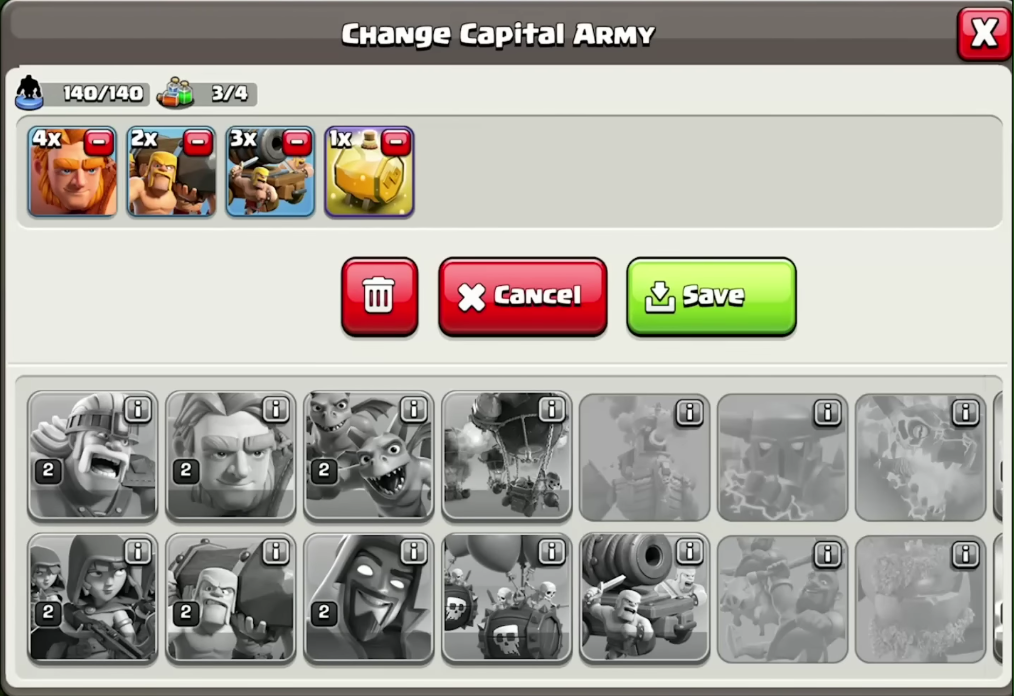Image resolution: width=1014 pixels, height=696 pixels.
Task: Save the capital army
Action: (x=711, y=296)
